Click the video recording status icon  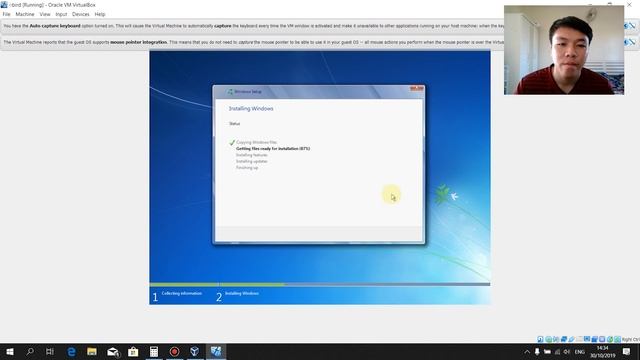click(x=594, y=339)
